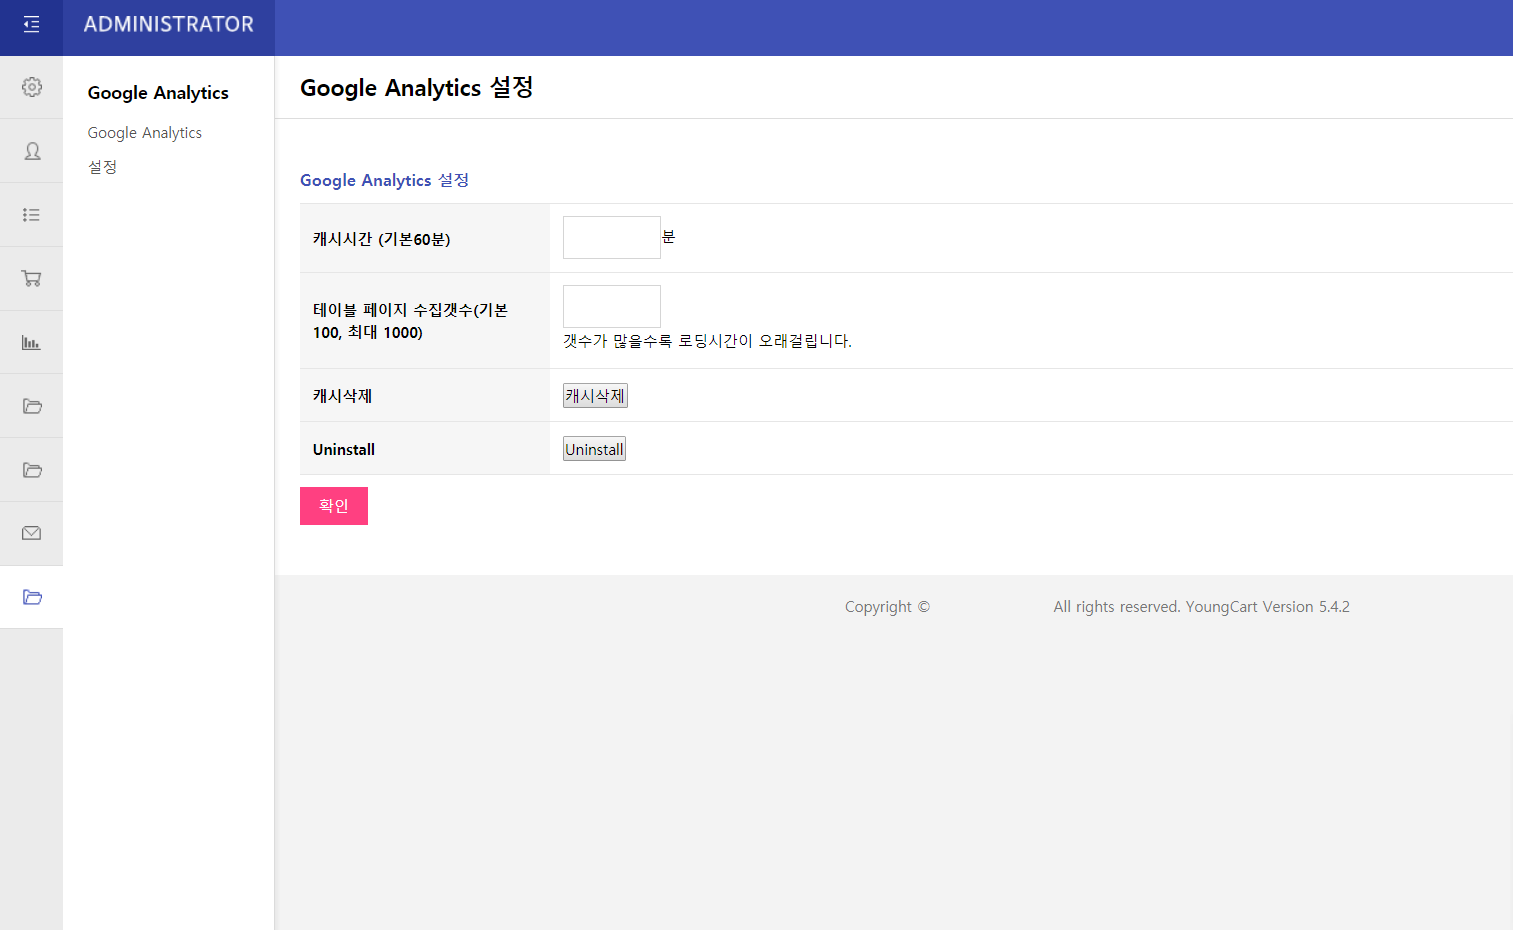Click the 캐시시간 (기본60분) row label

(x=381, y=239)
